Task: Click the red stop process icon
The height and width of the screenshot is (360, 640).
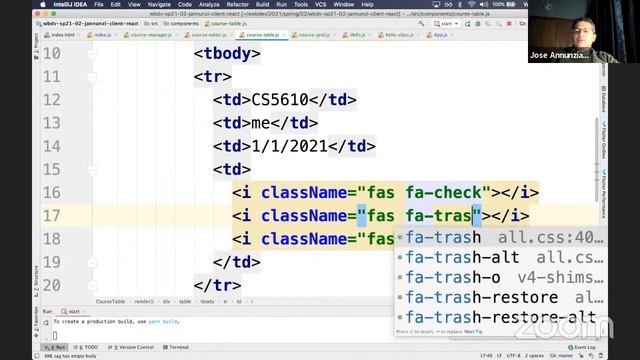Action: (x=509, y=24)
